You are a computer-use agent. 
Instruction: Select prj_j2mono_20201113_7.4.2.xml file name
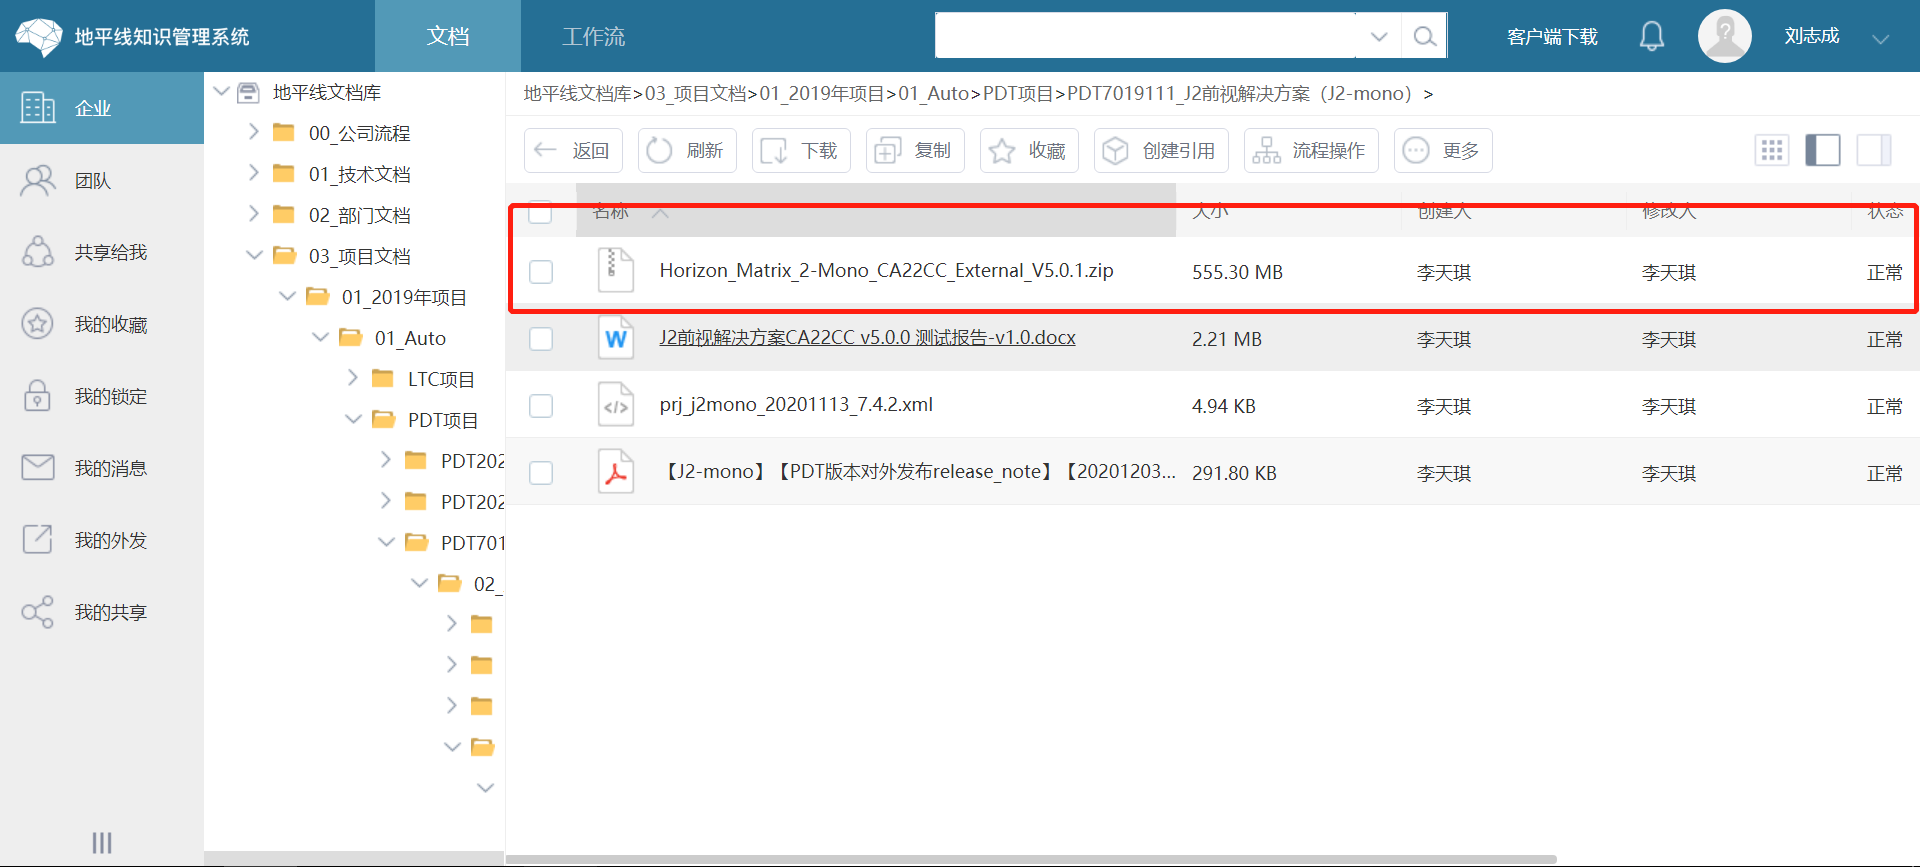796,405
